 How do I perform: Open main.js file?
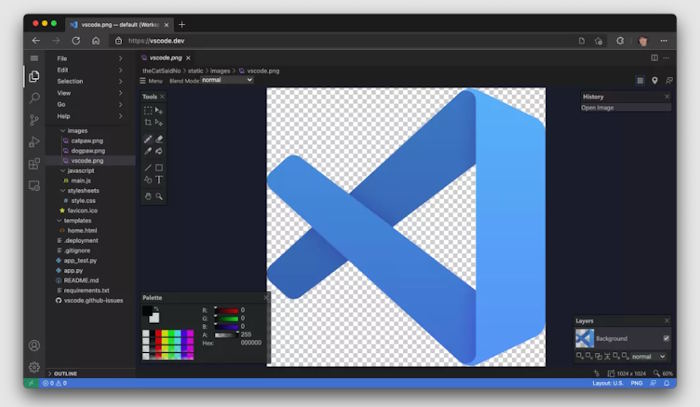[81, 181]
